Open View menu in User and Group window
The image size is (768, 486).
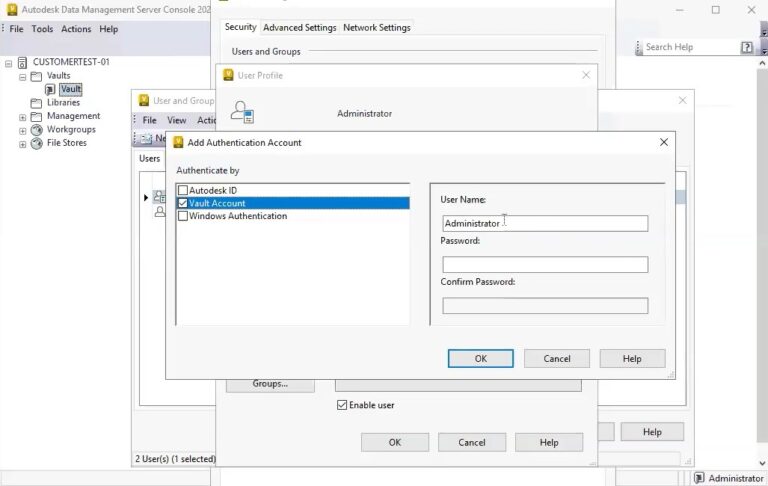(176, 120)
